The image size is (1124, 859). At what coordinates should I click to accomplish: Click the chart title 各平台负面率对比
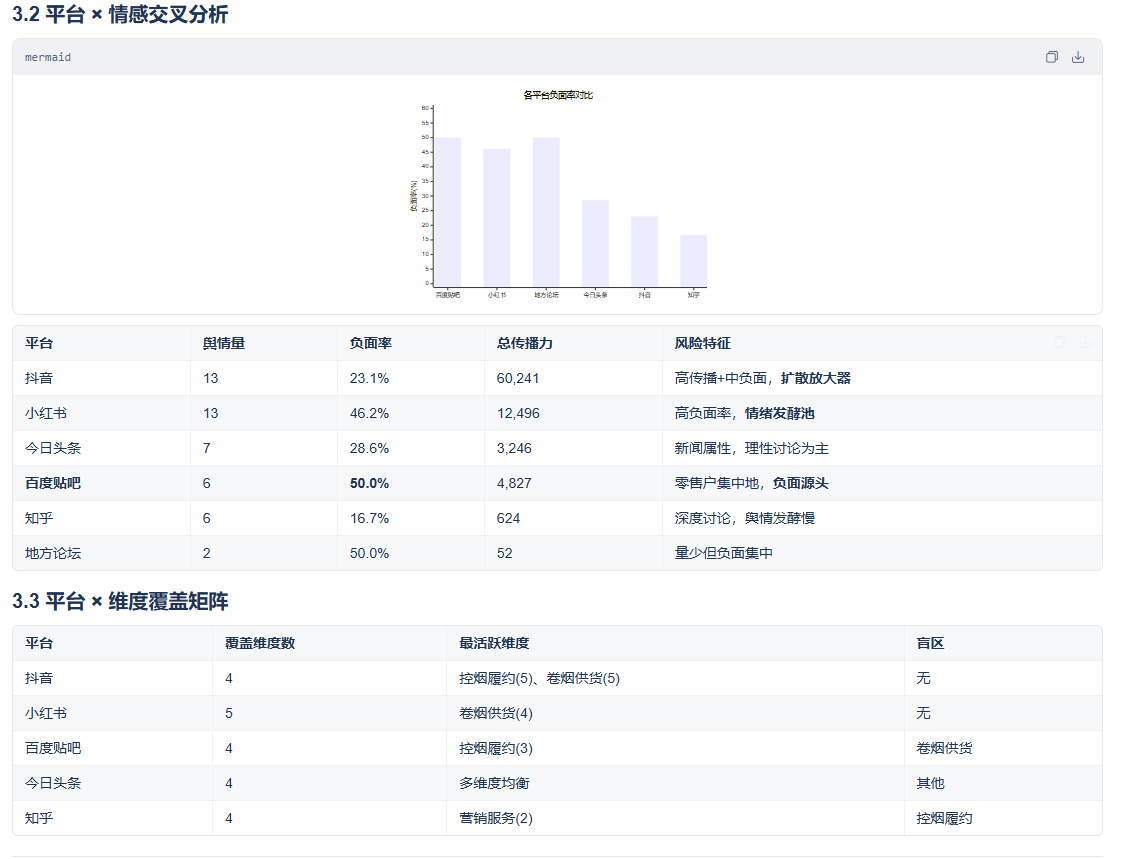point(558,95)
